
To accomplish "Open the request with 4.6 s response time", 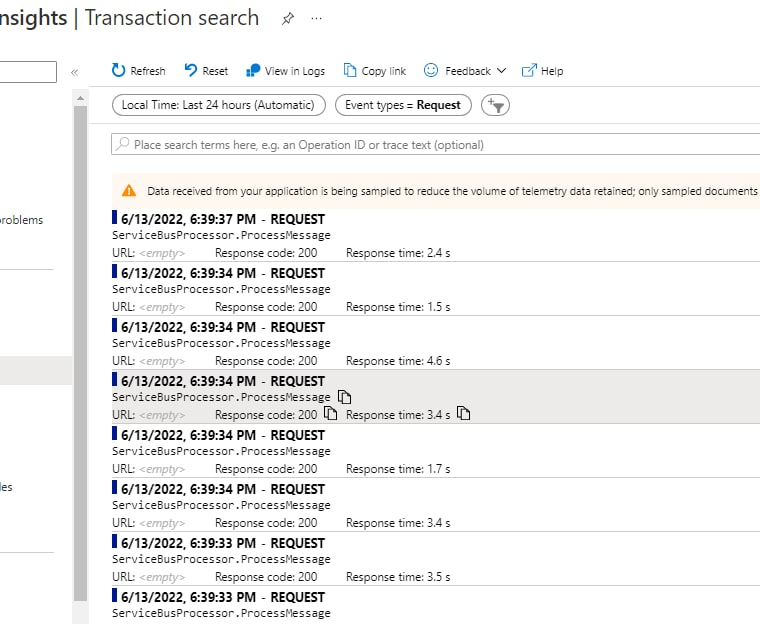I will [x=222, y=328].
